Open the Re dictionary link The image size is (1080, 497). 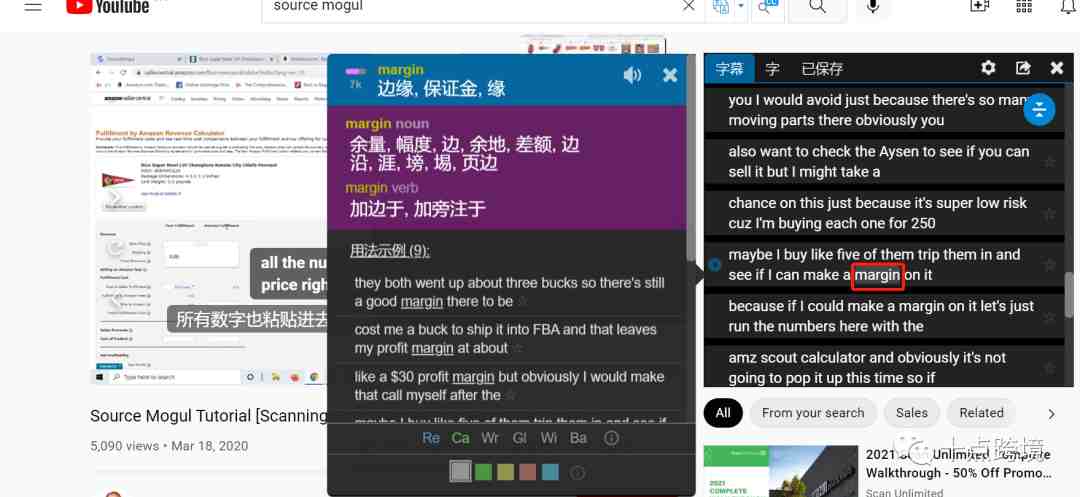click(x=431, y=438)
